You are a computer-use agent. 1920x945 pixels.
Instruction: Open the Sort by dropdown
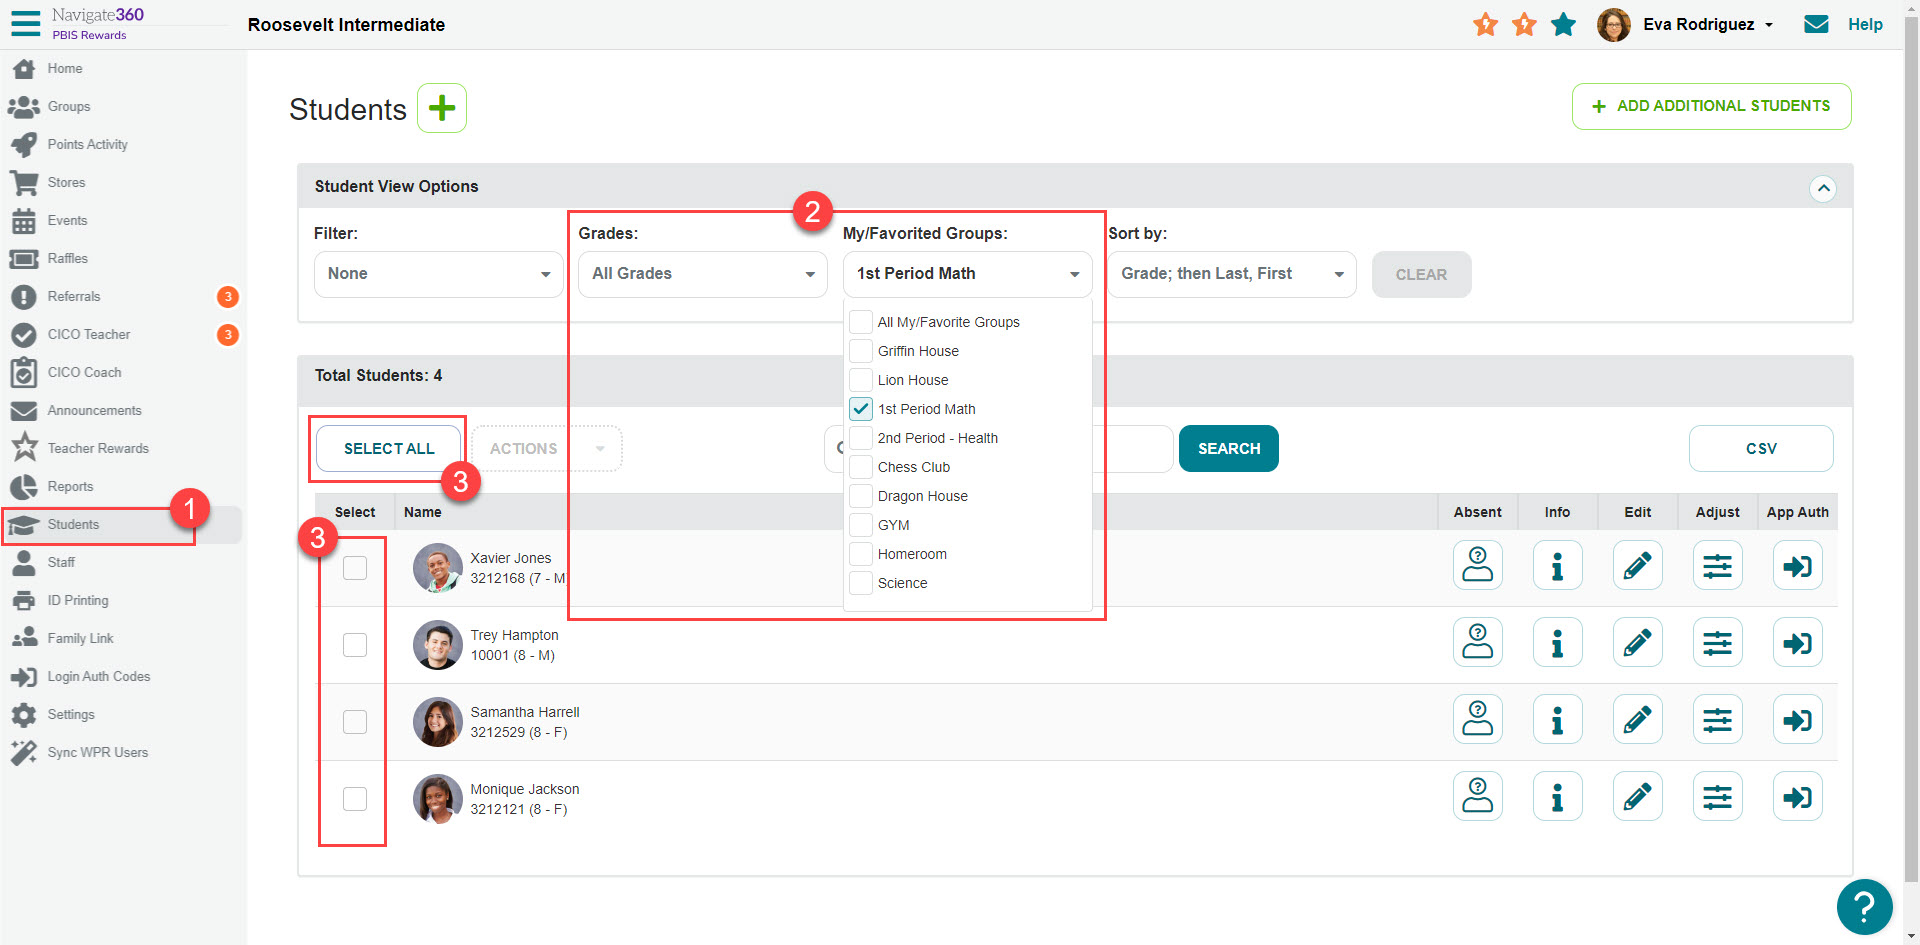pos(1231,273)
